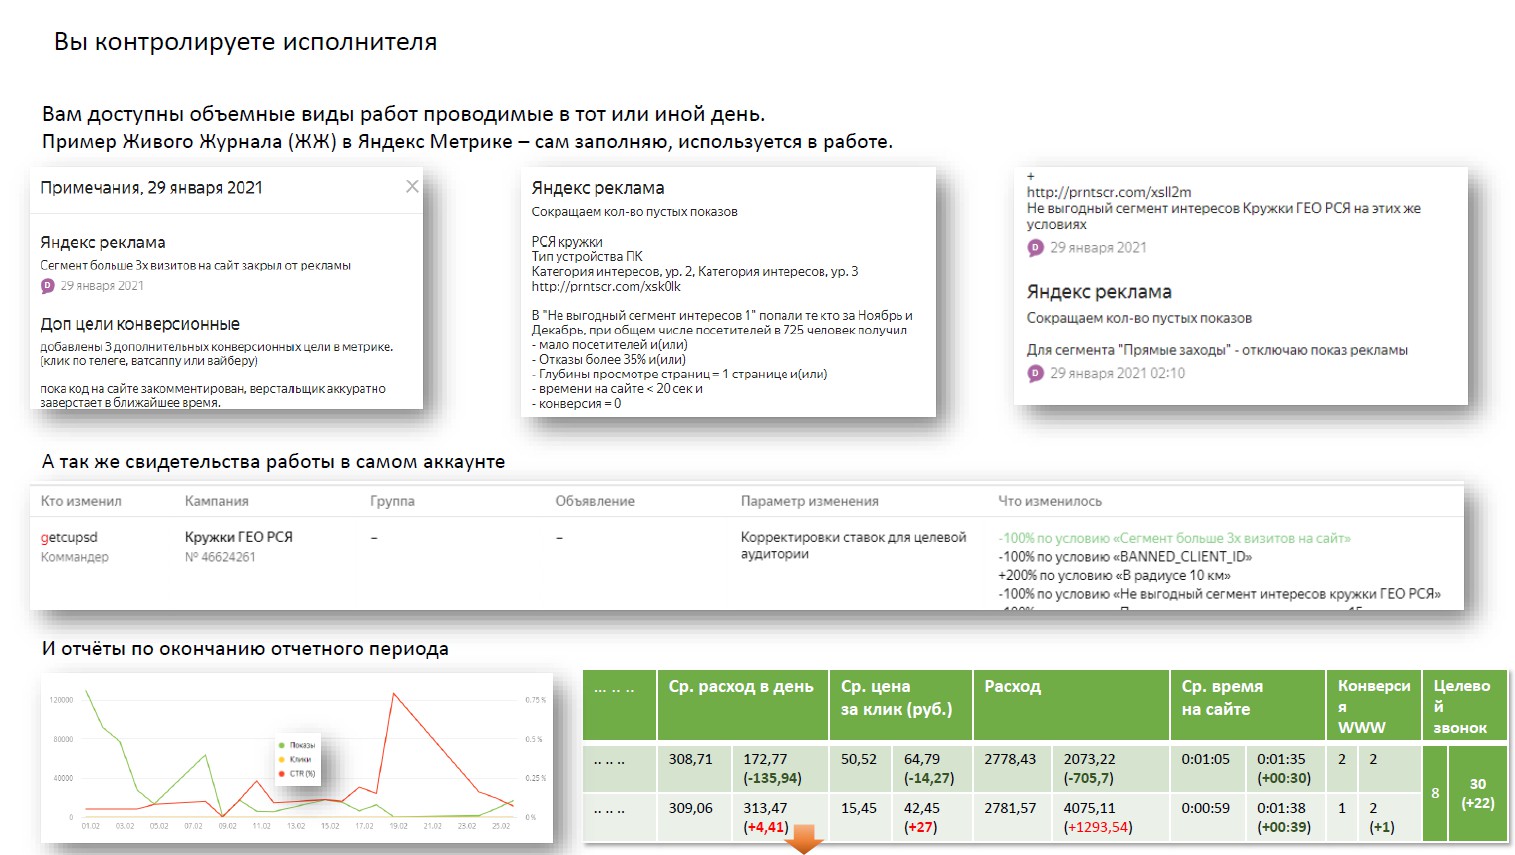Click the '+200% по условию «В радиусе 10 км»' line
Viewport: 1515px width, 855px height.
point(1114,575)
